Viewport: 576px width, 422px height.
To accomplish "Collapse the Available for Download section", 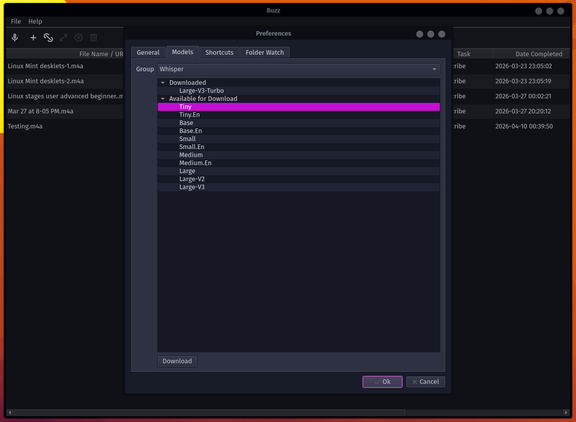I will 163,99.
